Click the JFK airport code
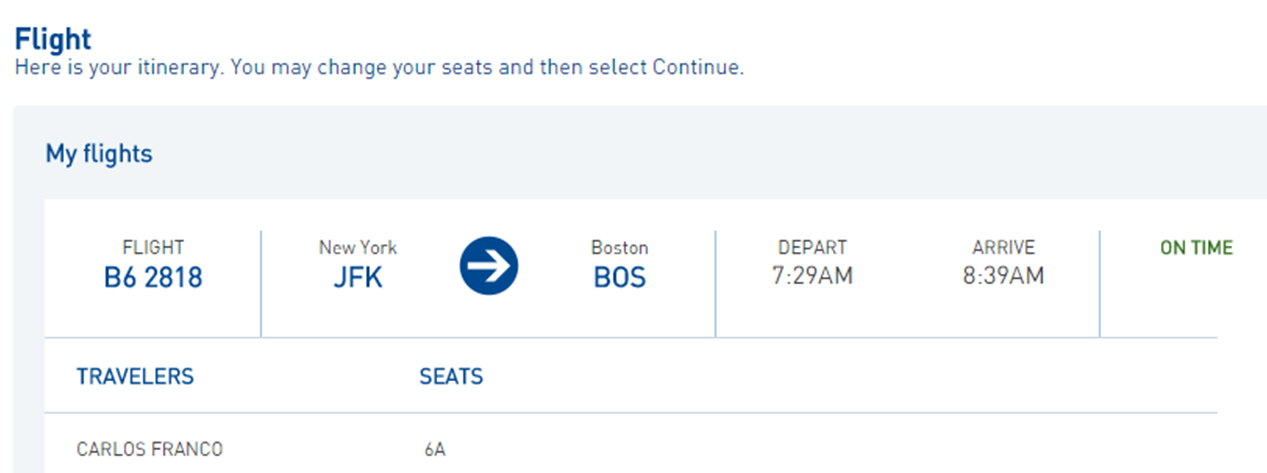This screenshot has height=473, width=1267. 358,277
